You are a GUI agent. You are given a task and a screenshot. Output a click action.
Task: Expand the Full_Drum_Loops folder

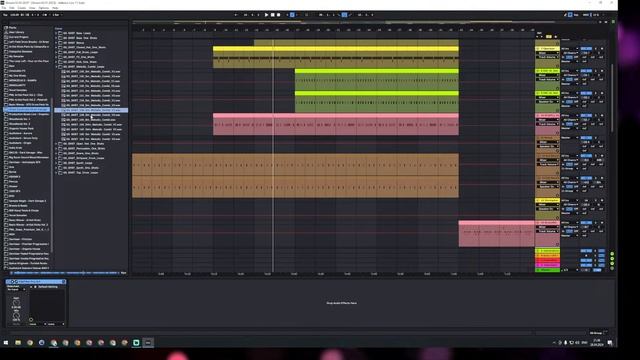[56, 52]
